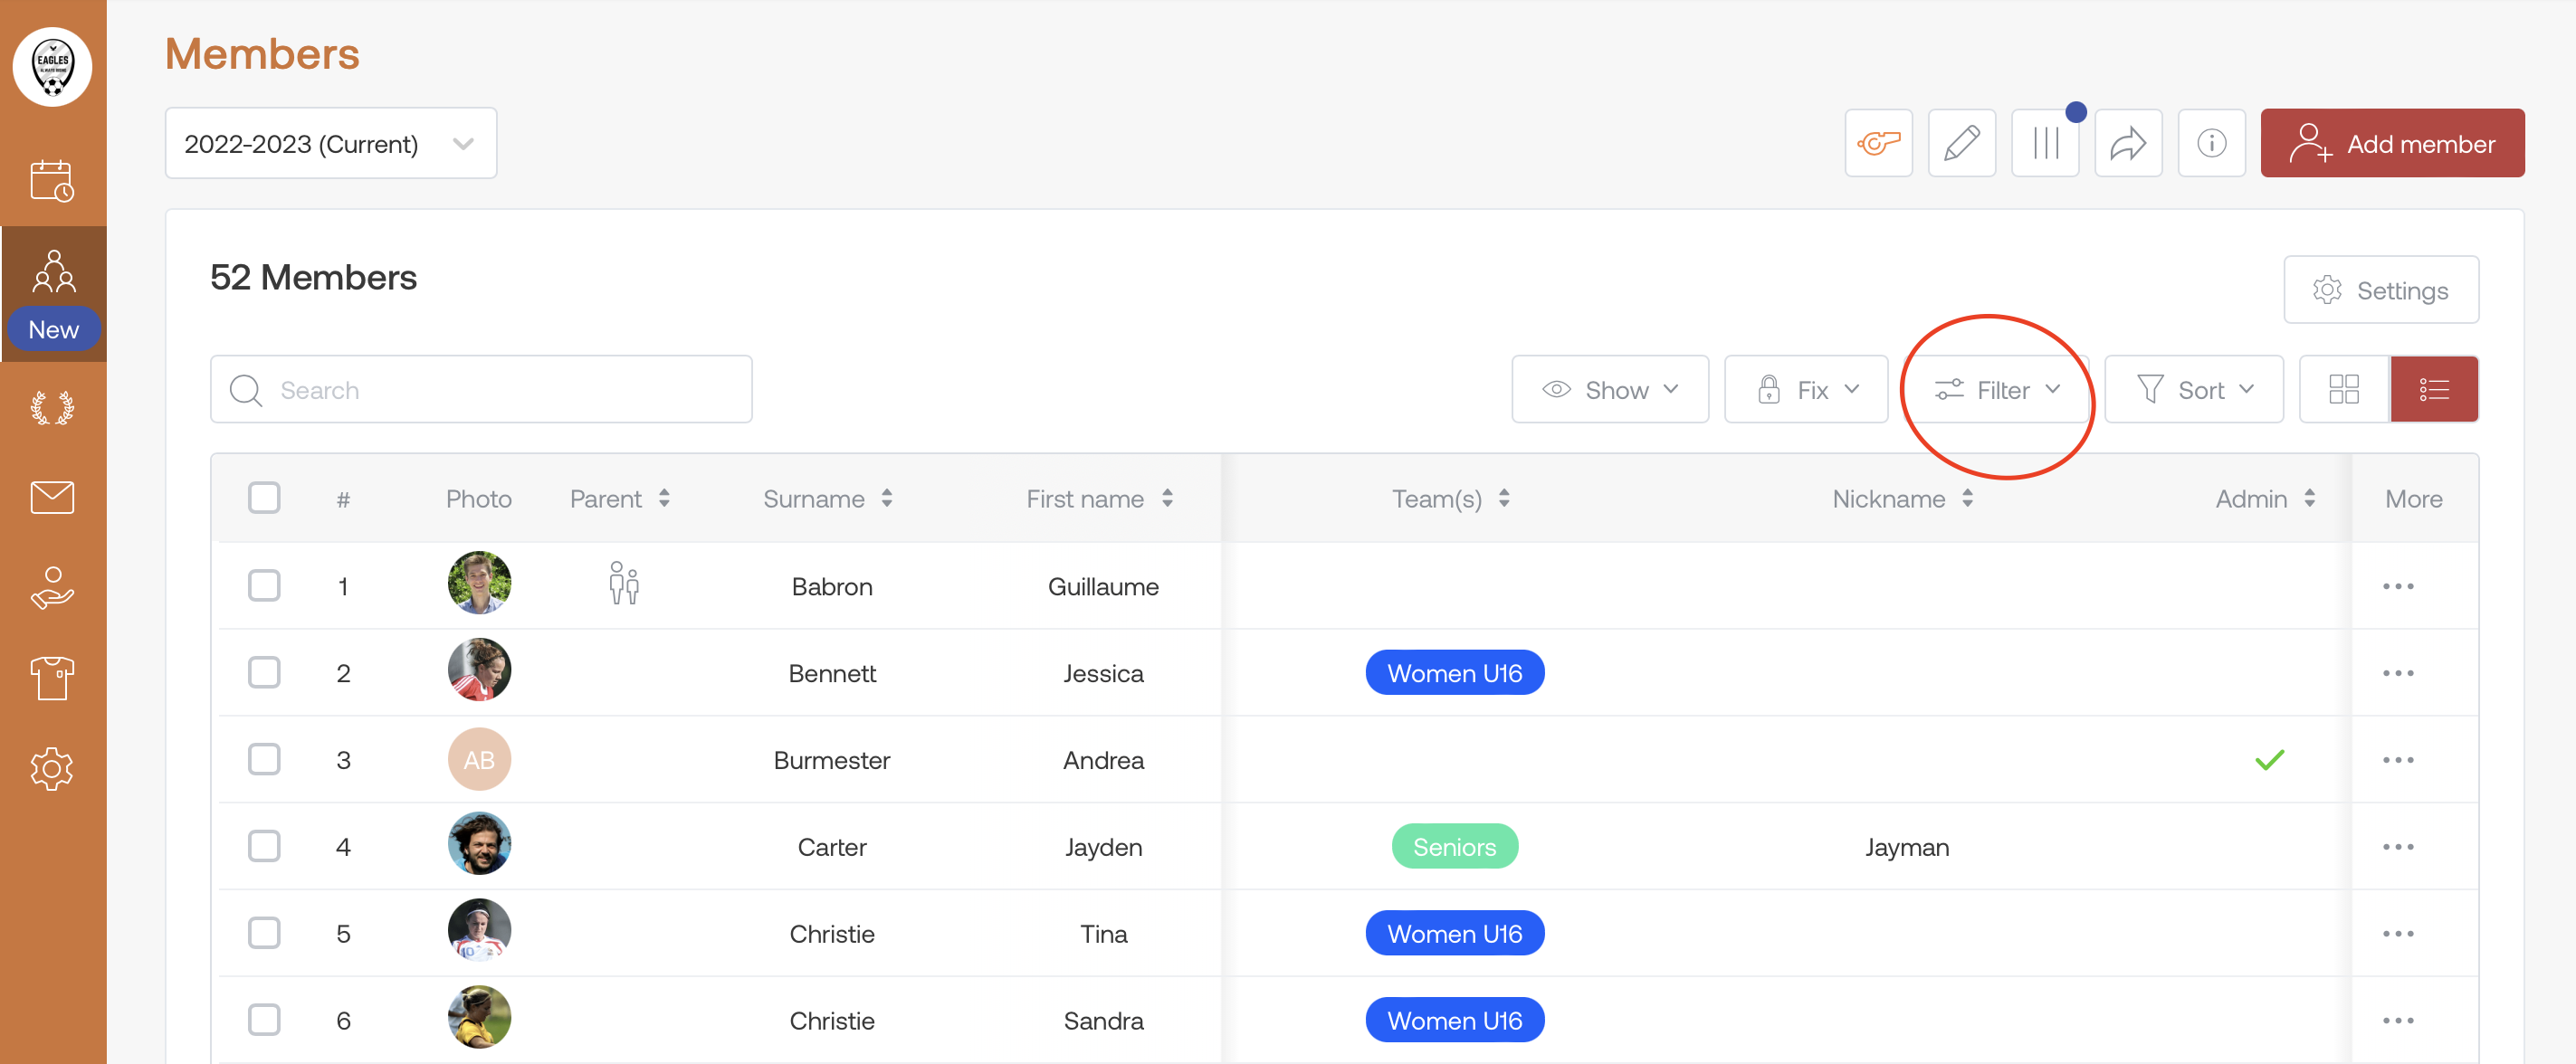The height and width of the screenshot is (1064, 2576).
Task: Open the Filter dropdown
Action: [x=1996, y=389]
